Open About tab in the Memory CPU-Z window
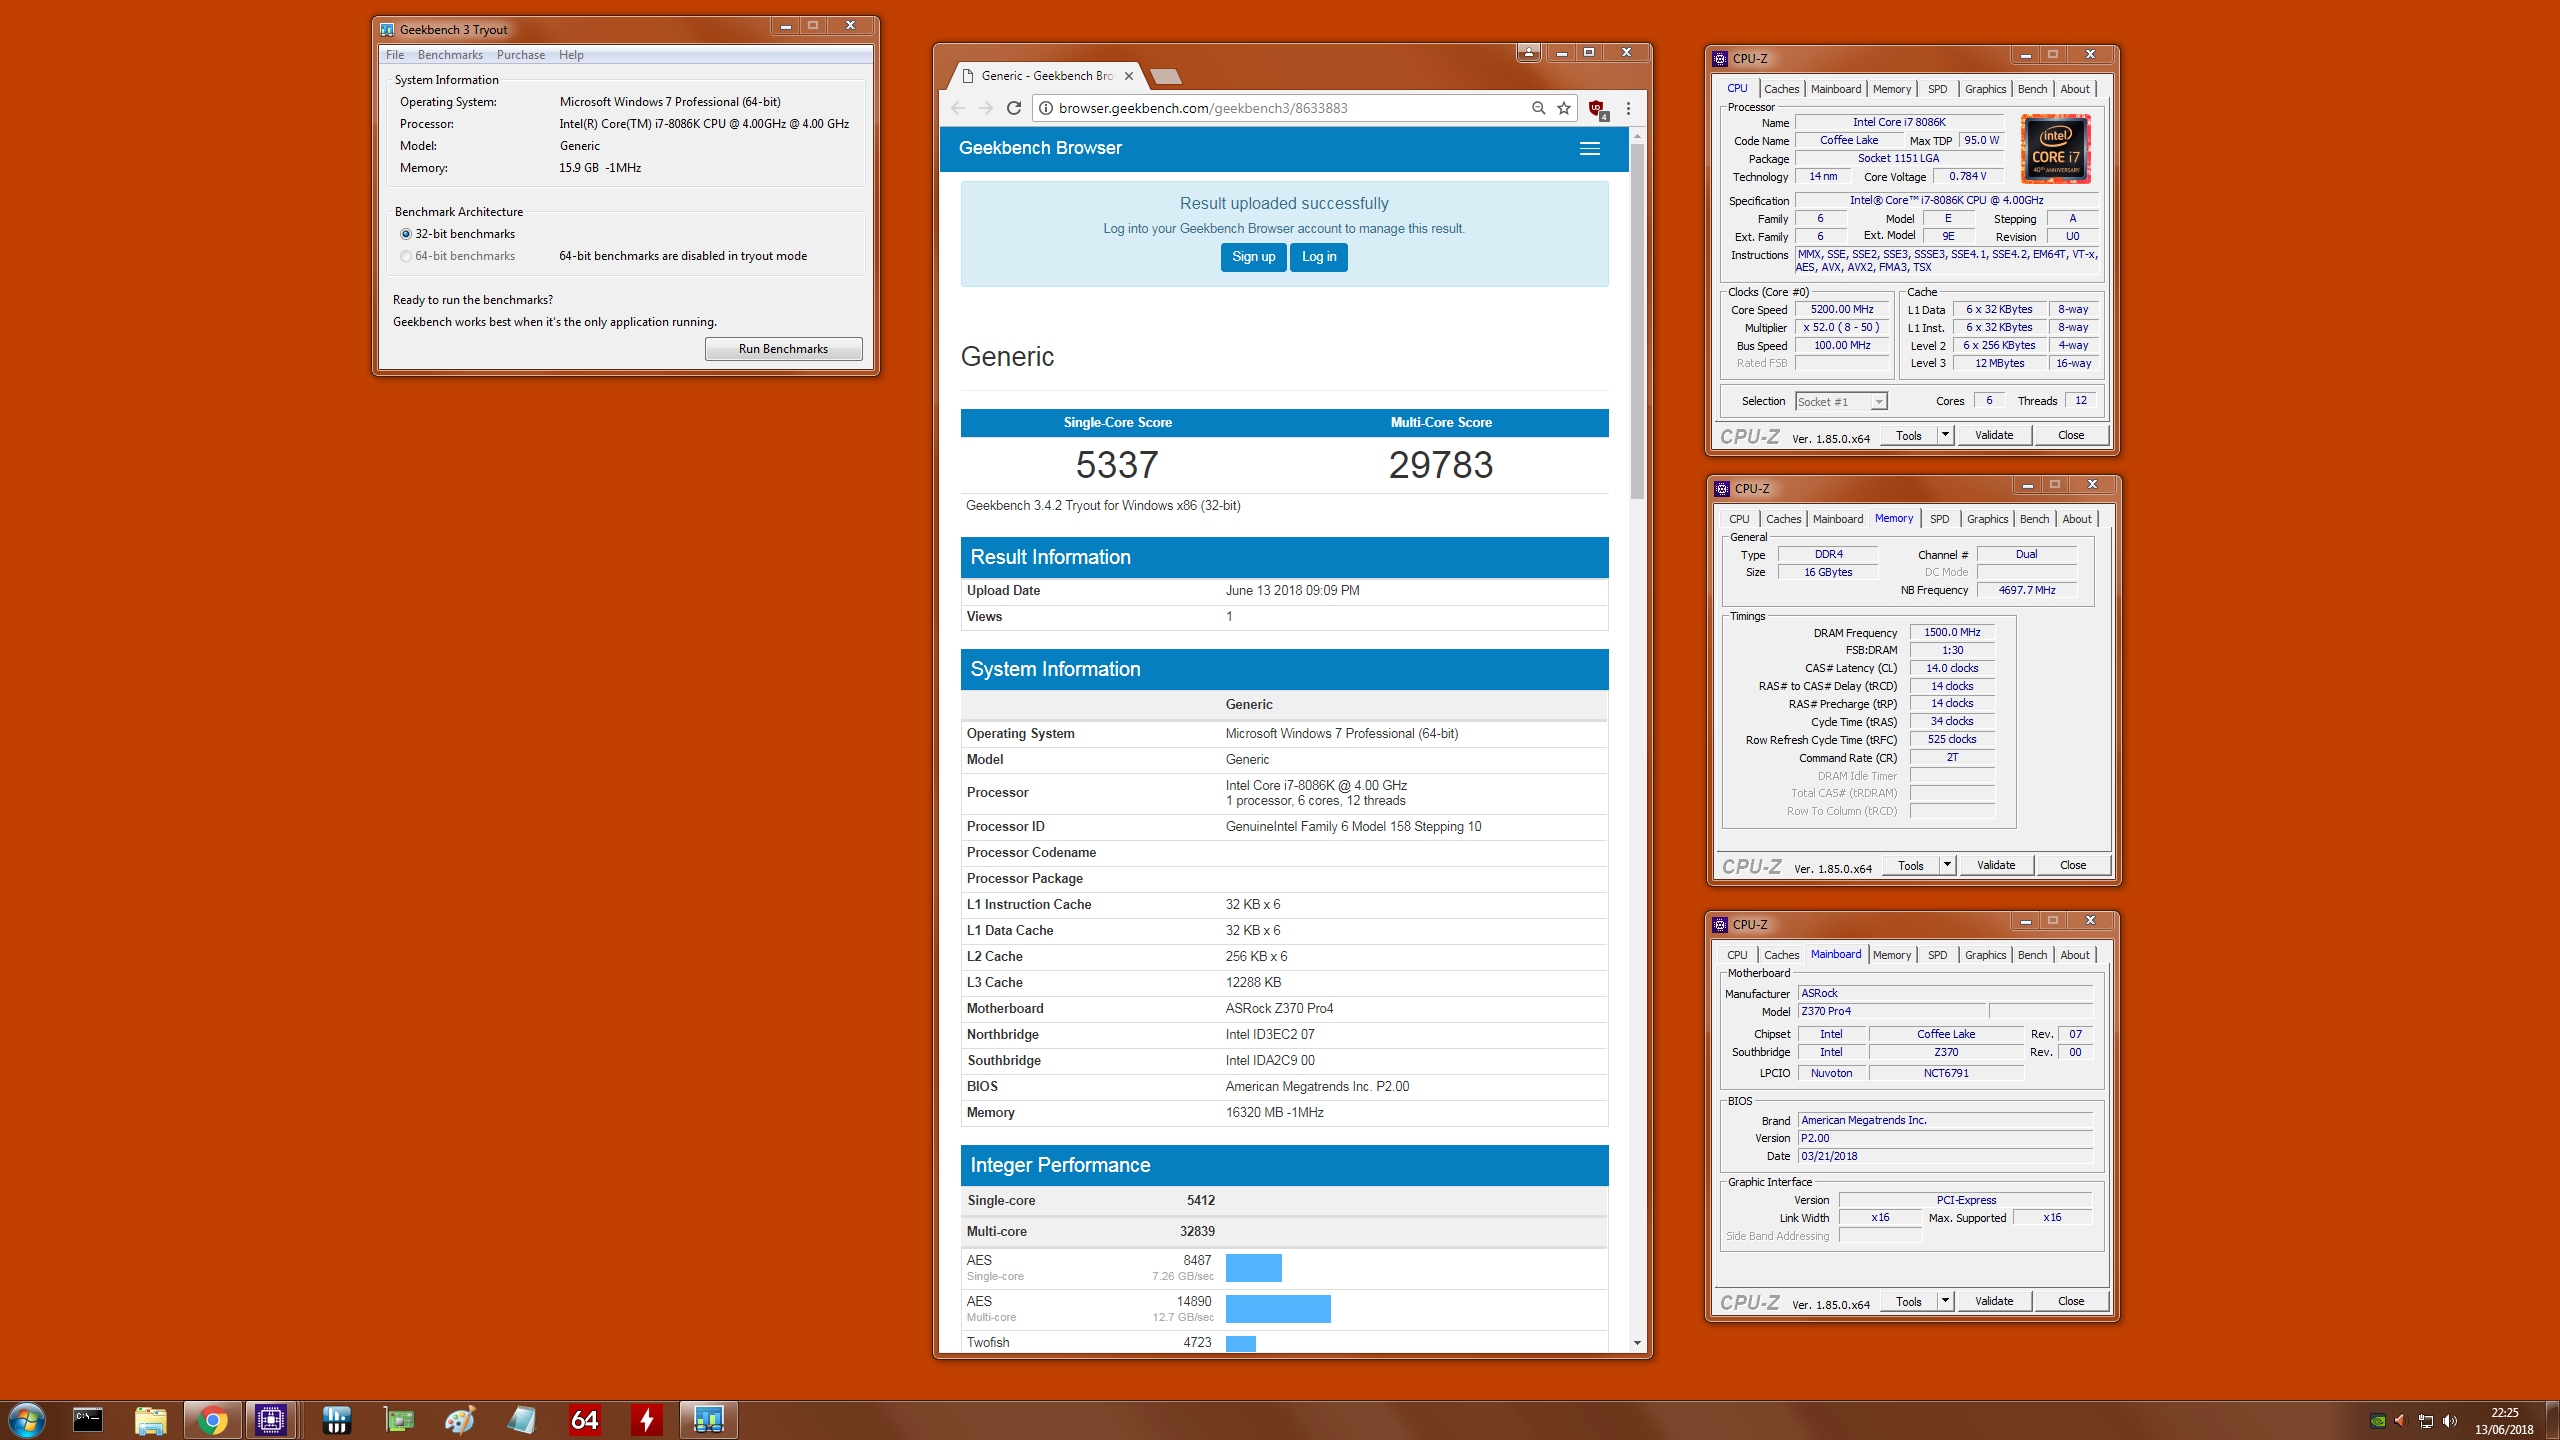The height and width of the screenshot is (1440, 2560). [2077, 519]
